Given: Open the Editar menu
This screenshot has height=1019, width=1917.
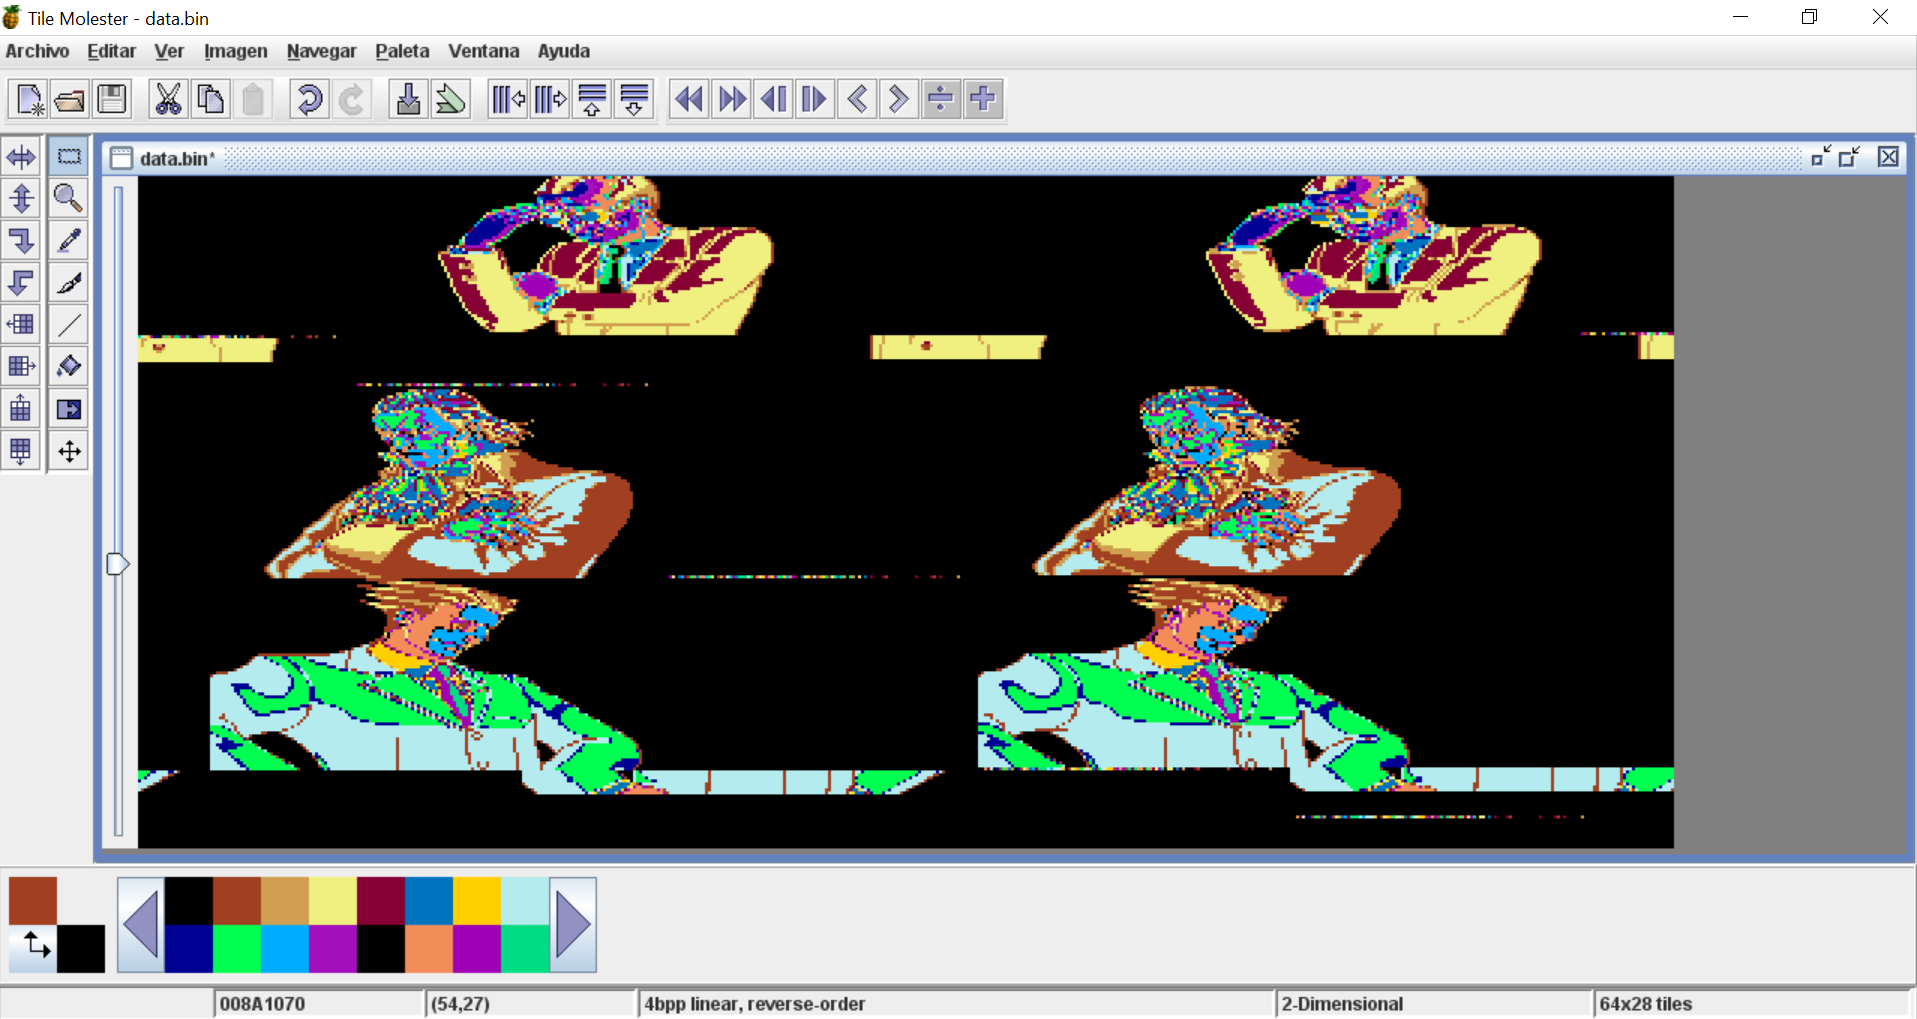Looking at the screenshot, I should (111, 51).
